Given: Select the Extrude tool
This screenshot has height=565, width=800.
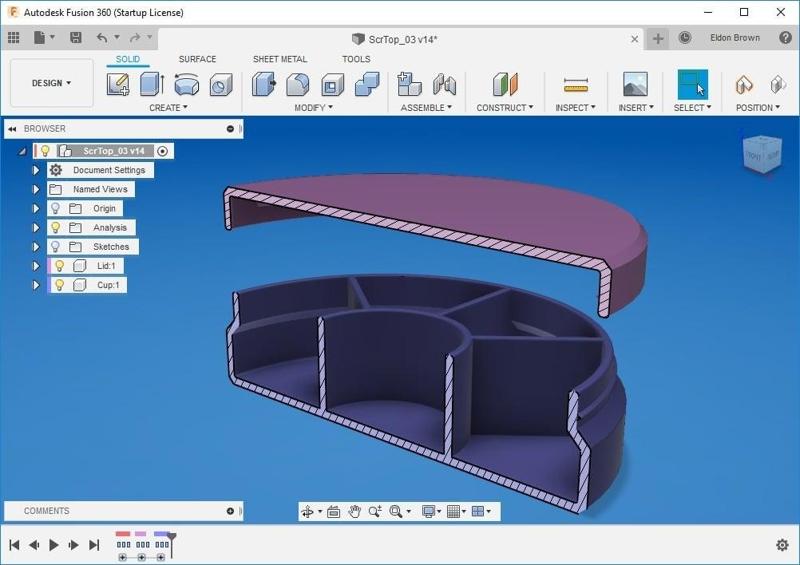Looking at the screenshot, I should [152, 84].
